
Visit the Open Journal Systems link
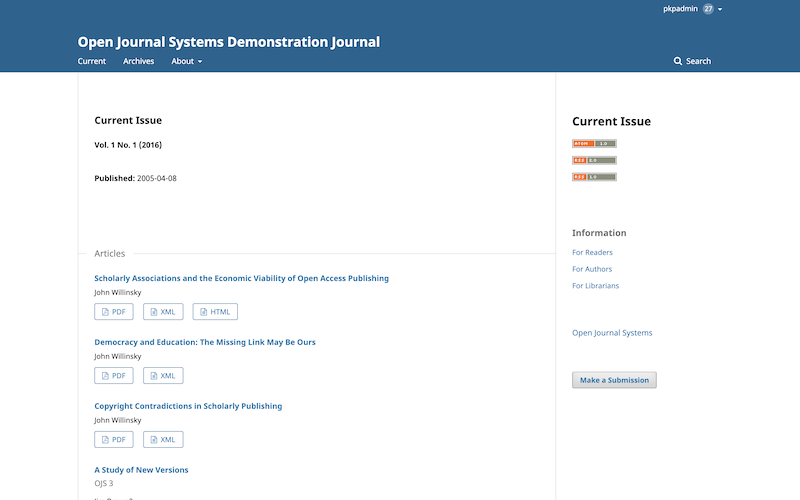[x=612, y=333]
